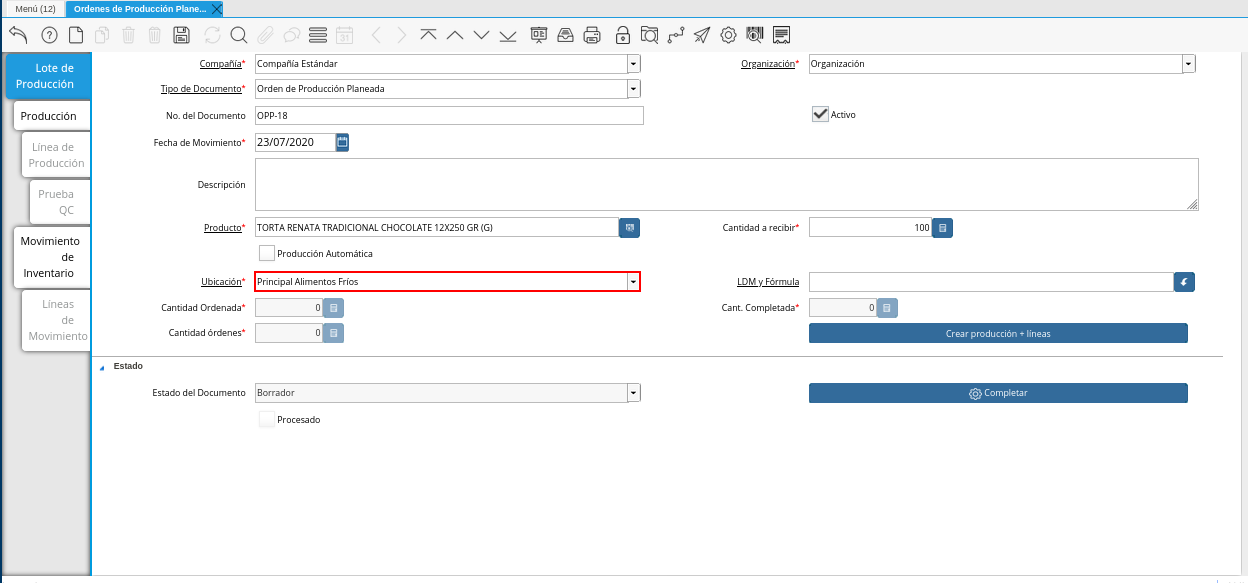The width and height of the screenshot is (1248, 583).
Task: Click the print icon in toolbar
Action: 592,35
